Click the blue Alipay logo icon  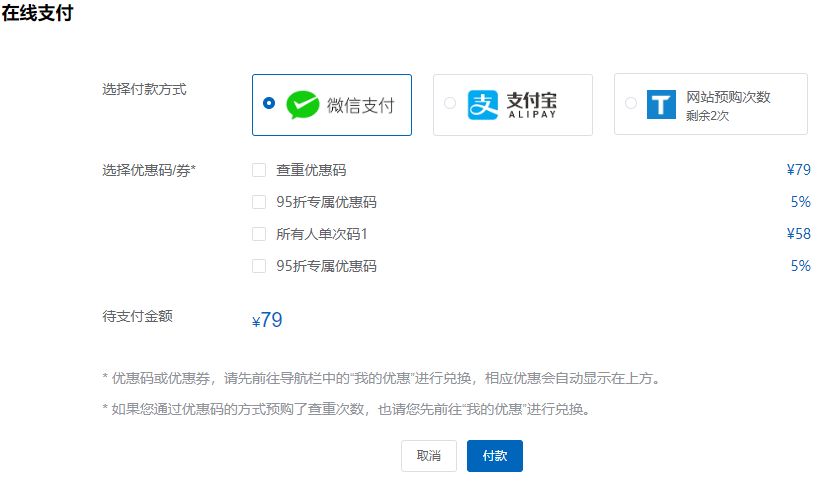coord(483,105)
